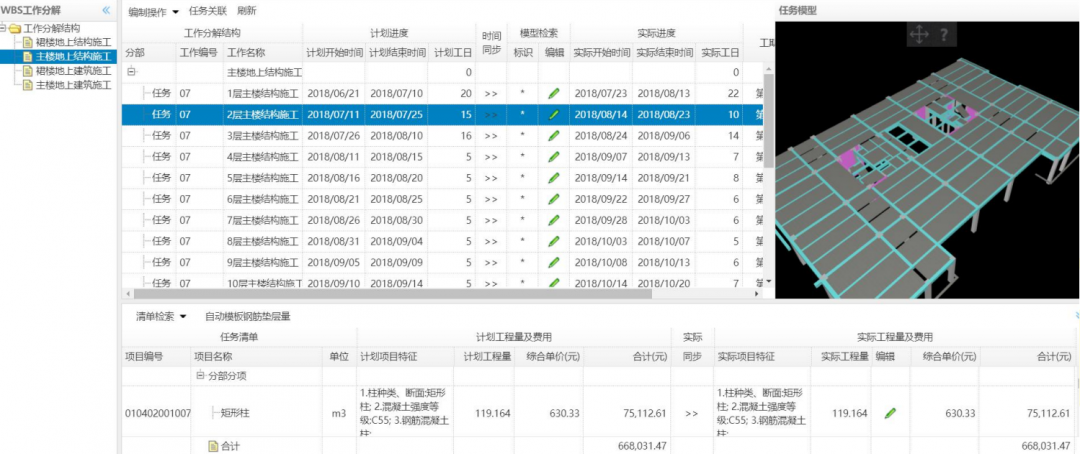Click 自动模板钢筋垫层量 button
The width and height of the screenshot is (1080, 454).
point(247,316)
